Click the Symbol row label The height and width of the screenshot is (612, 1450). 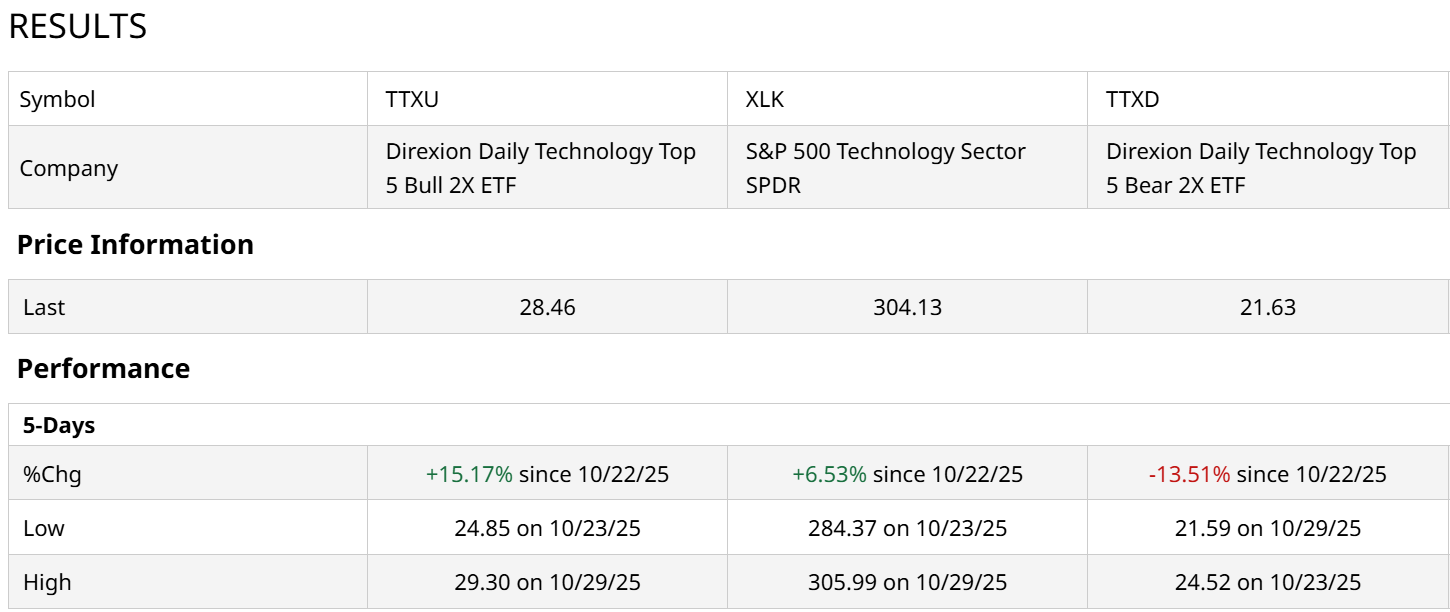(x=58, y=99)
